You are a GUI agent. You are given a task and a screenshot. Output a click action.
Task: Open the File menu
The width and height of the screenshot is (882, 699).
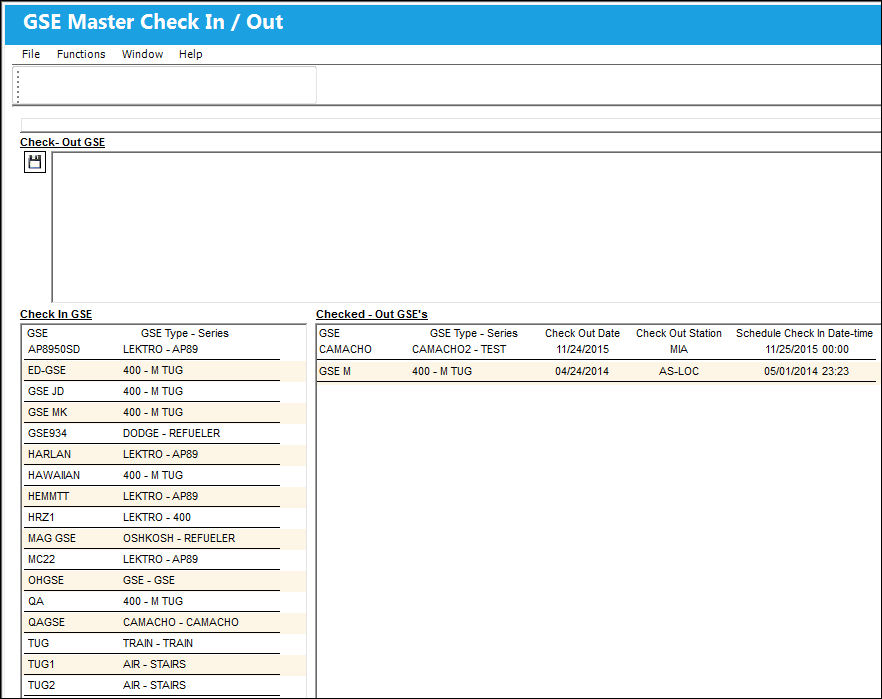[x=31, y=54]
